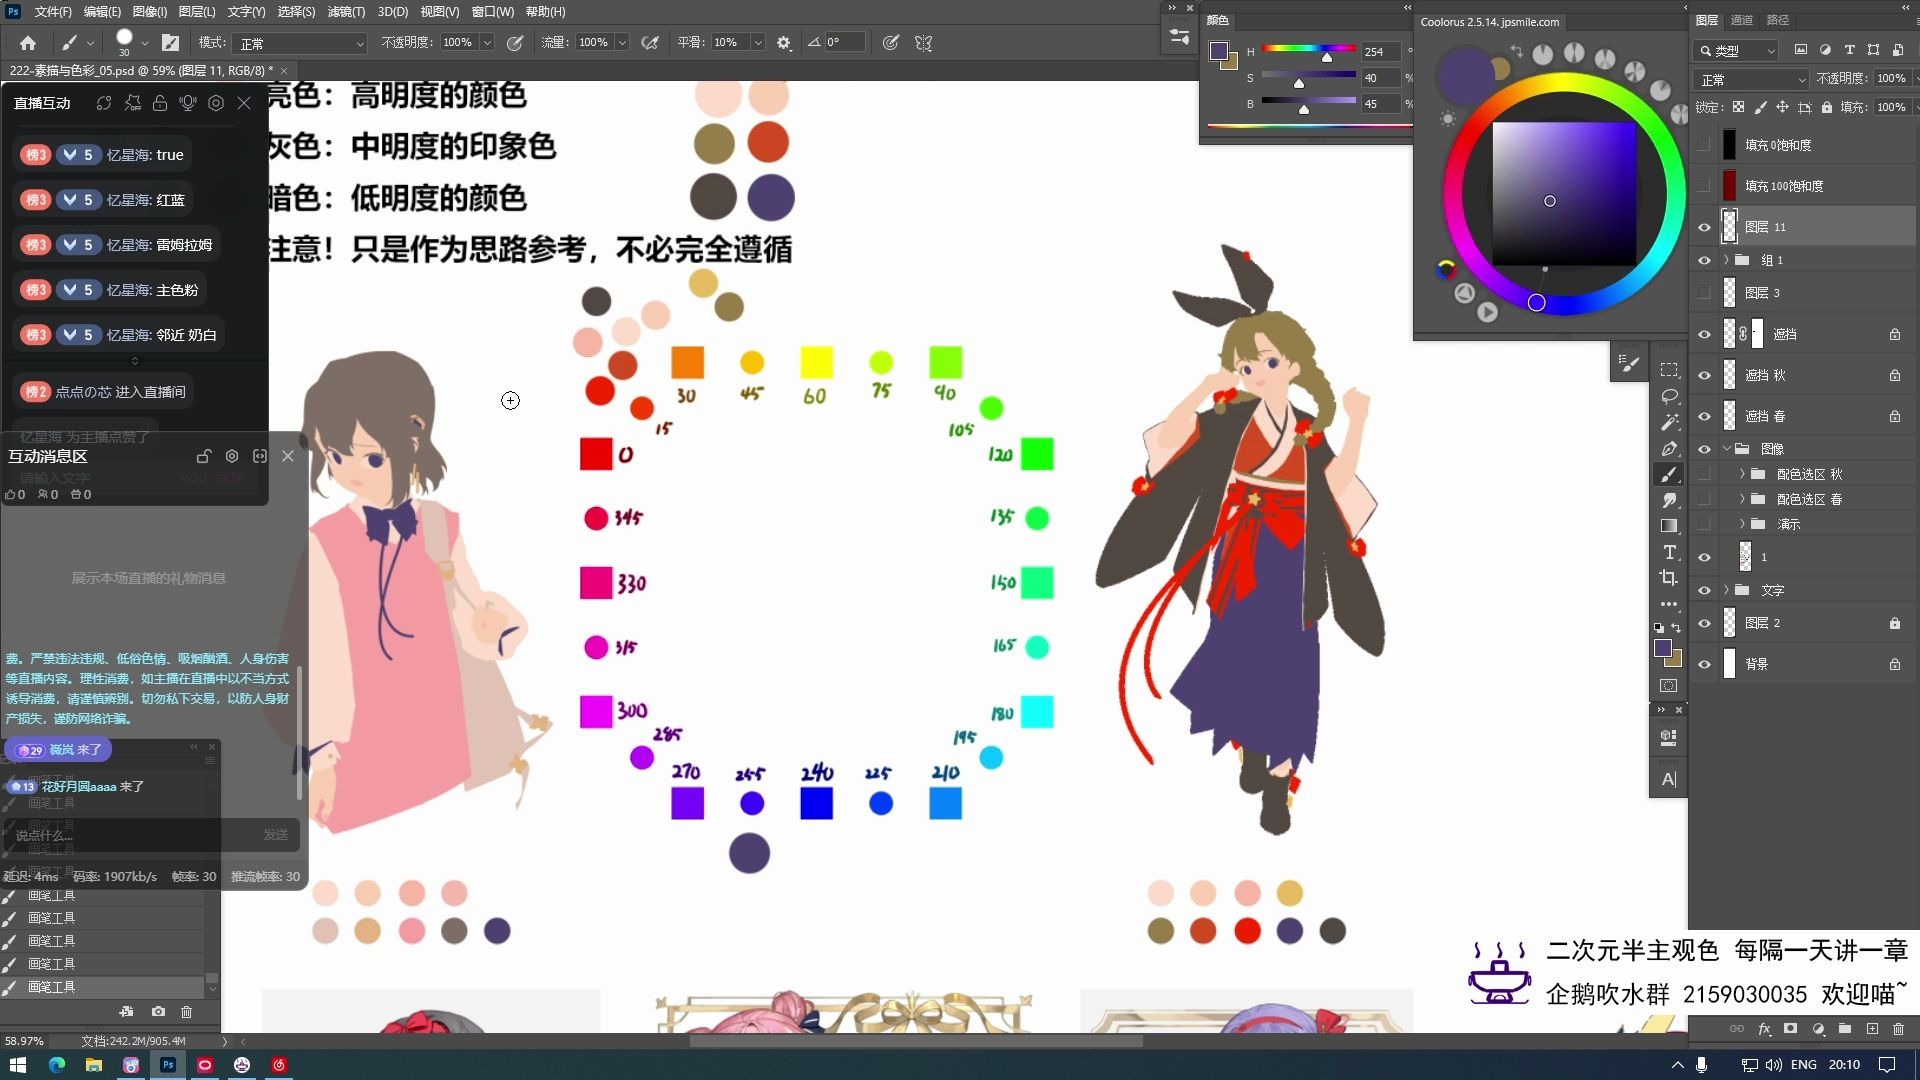Screen dimensions: 1920x1080
Task: Close the 直播互动 panel
Action: (244, 103)
